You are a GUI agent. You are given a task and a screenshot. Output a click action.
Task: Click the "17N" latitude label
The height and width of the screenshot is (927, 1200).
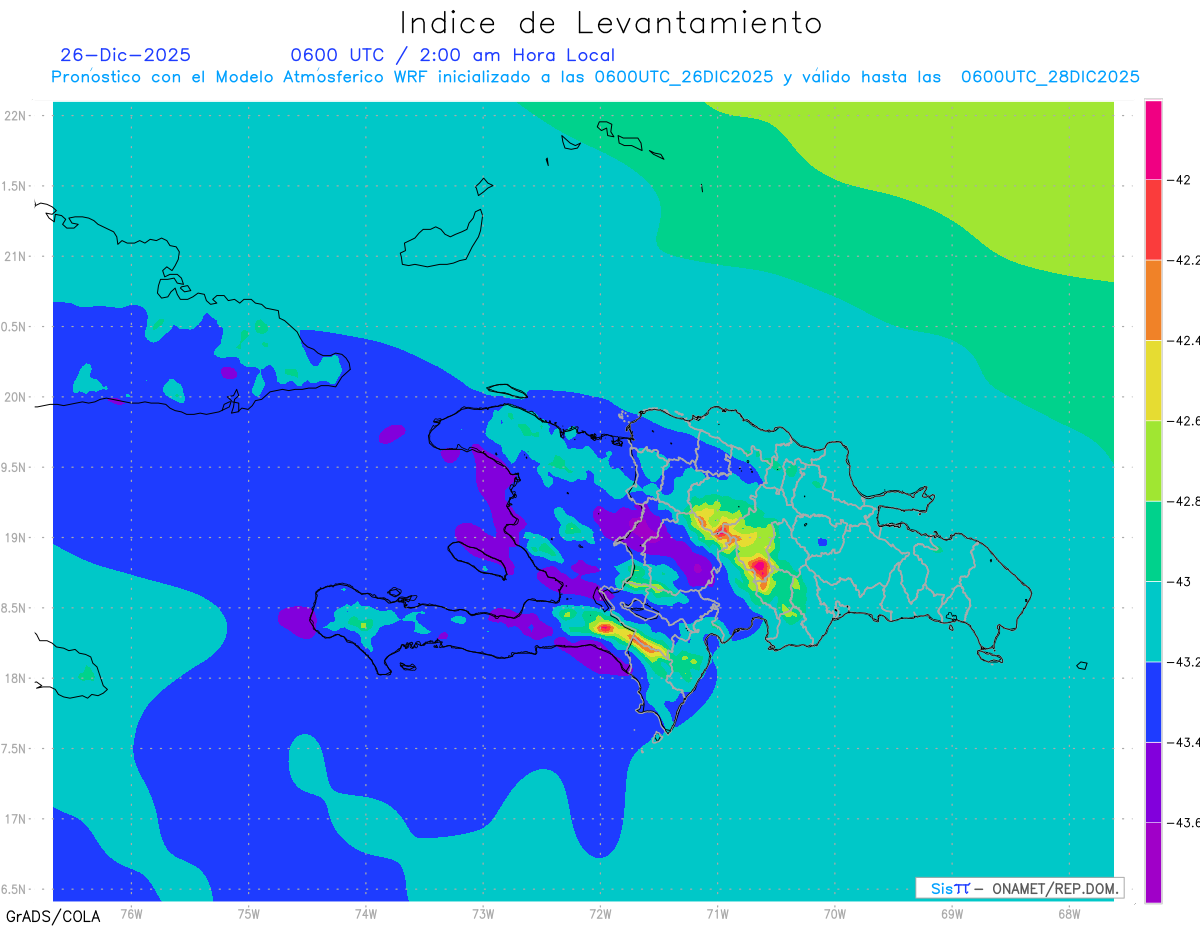tap(17, 819)
